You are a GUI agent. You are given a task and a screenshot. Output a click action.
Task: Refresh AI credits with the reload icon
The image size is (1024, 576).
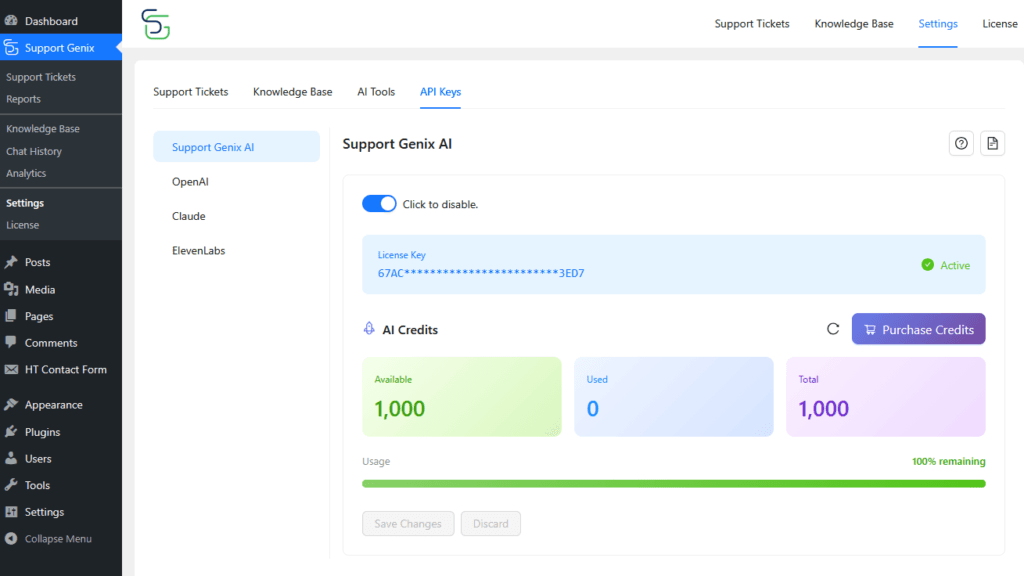click(832, 329)
